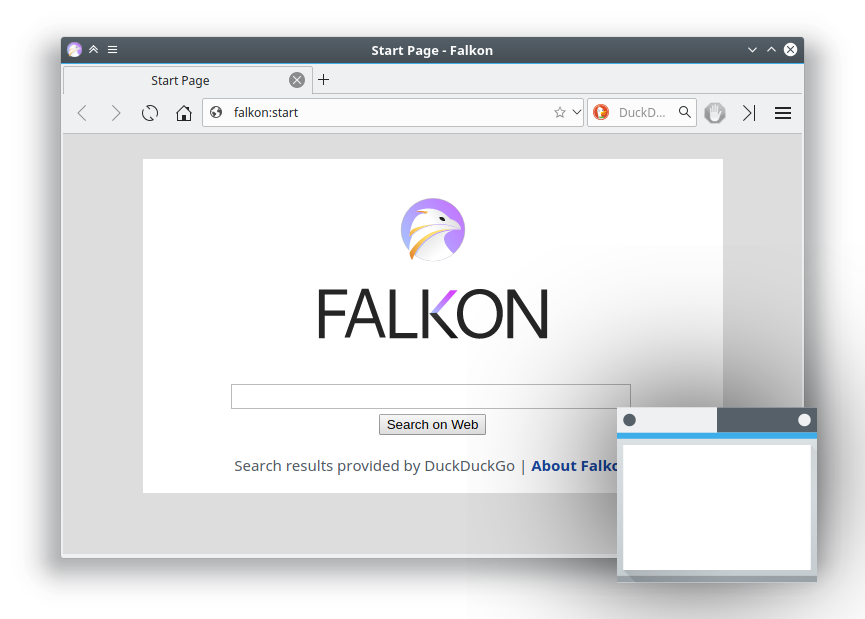Click the keep-above double chevron icon
Viewport: 865px width, 619px height.
point(94,50)
